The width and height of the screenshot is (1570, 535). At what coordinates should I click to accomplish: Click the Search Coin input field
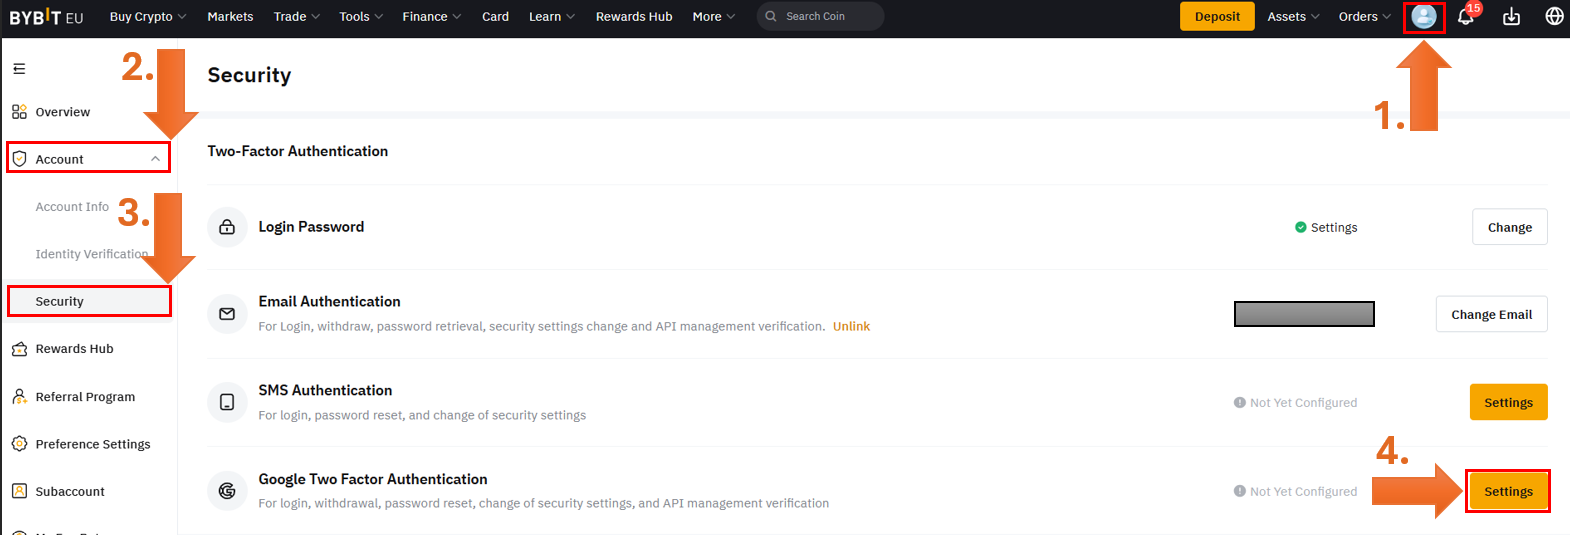(825, 17)
